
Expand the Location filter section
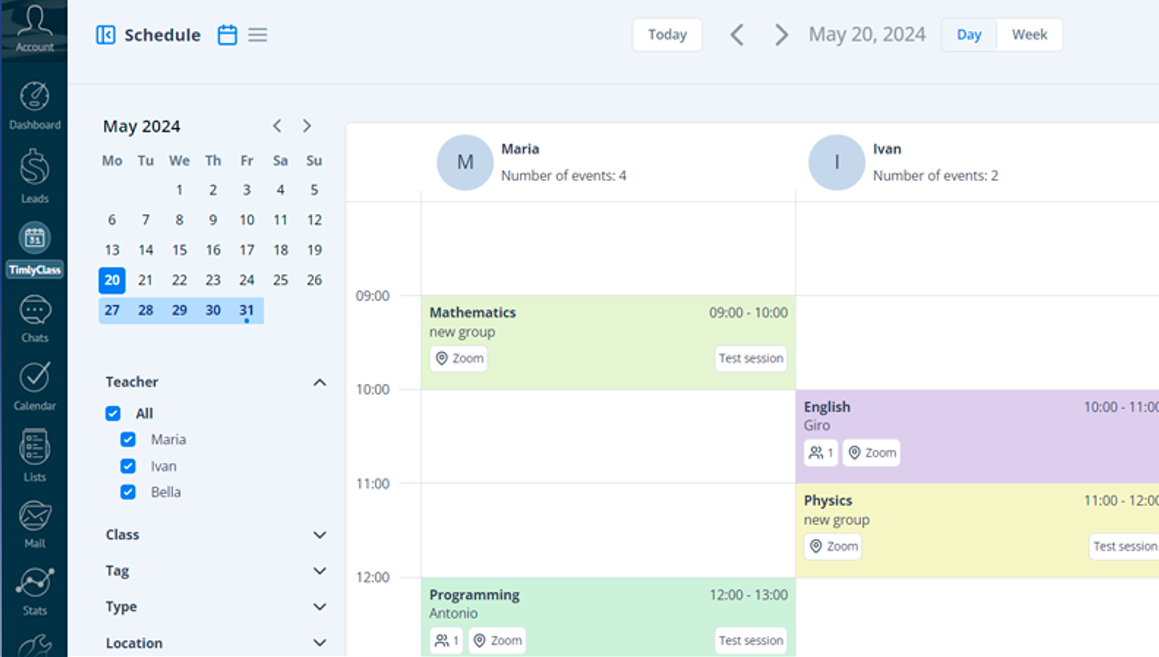click(319, 643)
